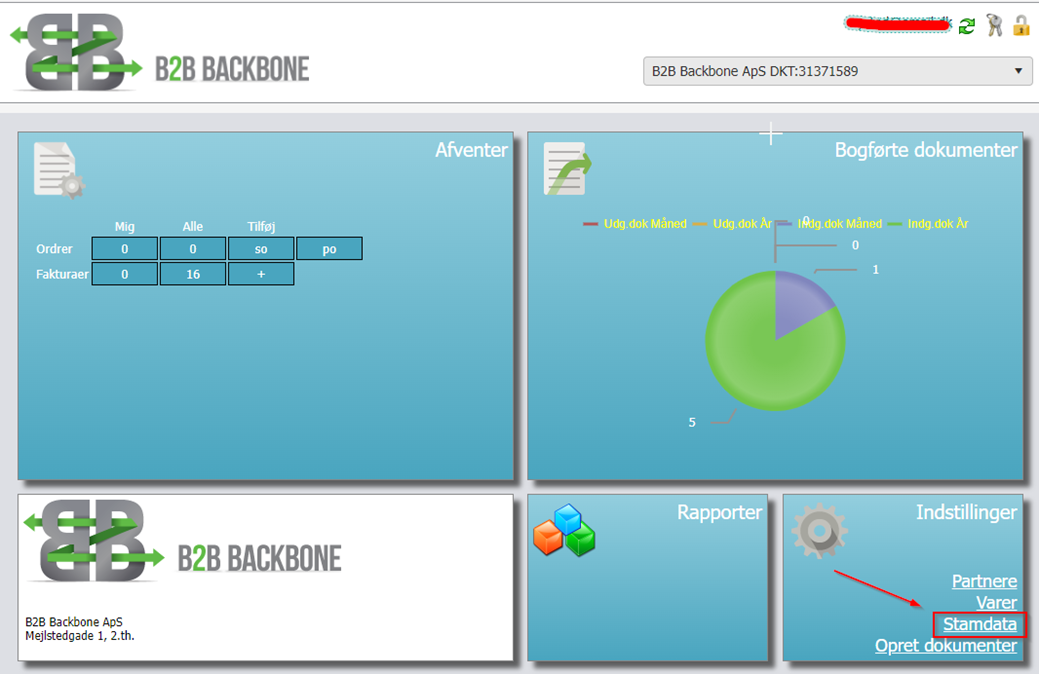
Task: Click the Rapporter colored cubes icon
Action: pos(564,530)
